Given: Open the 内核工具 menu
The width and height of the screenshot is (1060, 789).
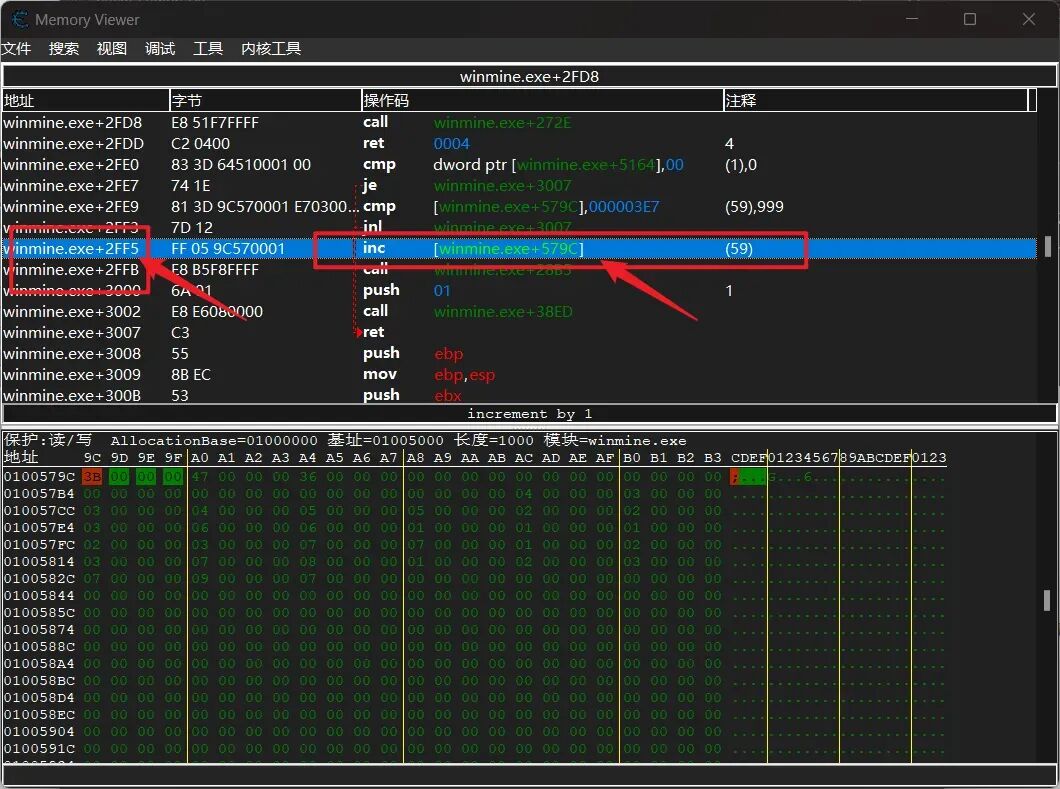Looking at the screenshot, I should [270, 48].
